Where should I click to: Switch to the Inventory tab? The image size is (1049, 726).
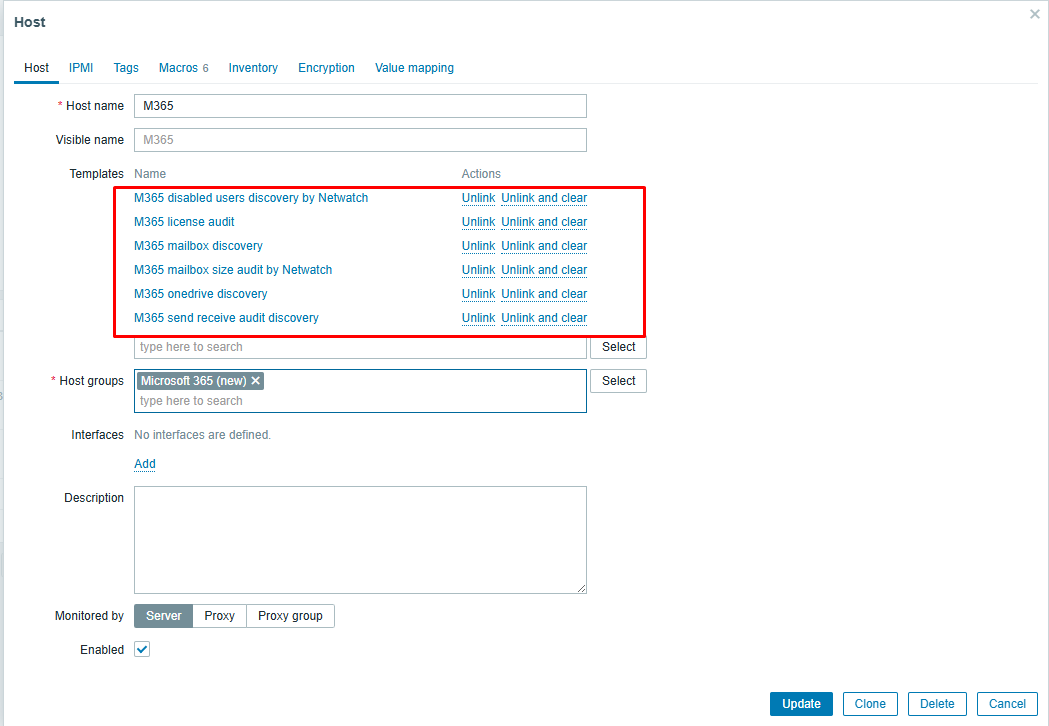tap(253, 68)
